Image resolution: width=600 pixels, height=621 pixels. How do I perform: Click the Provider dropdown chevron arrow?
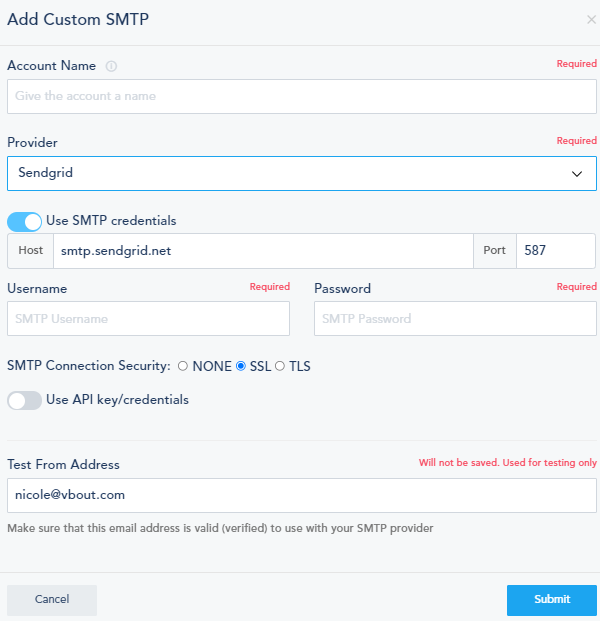(577, 173)
